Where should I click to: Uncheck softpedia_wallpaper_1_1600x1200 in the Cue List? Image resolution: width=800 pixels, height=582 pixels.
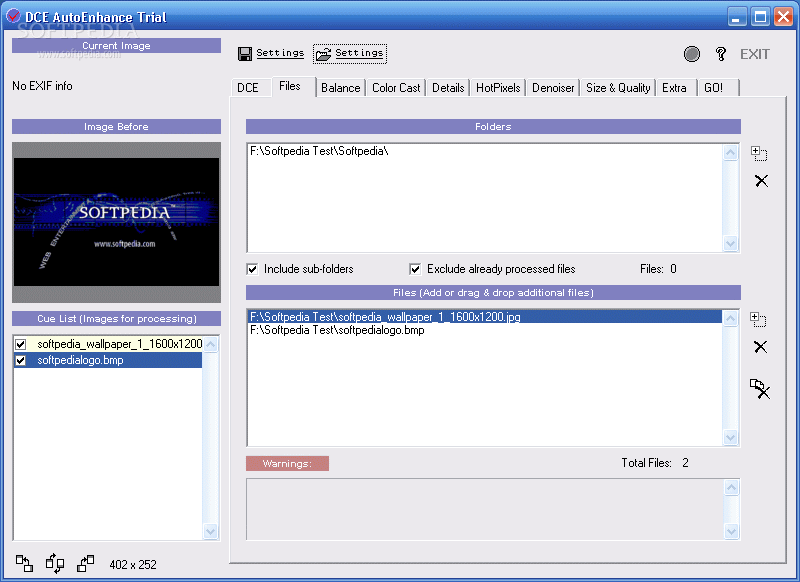[20, 344]
